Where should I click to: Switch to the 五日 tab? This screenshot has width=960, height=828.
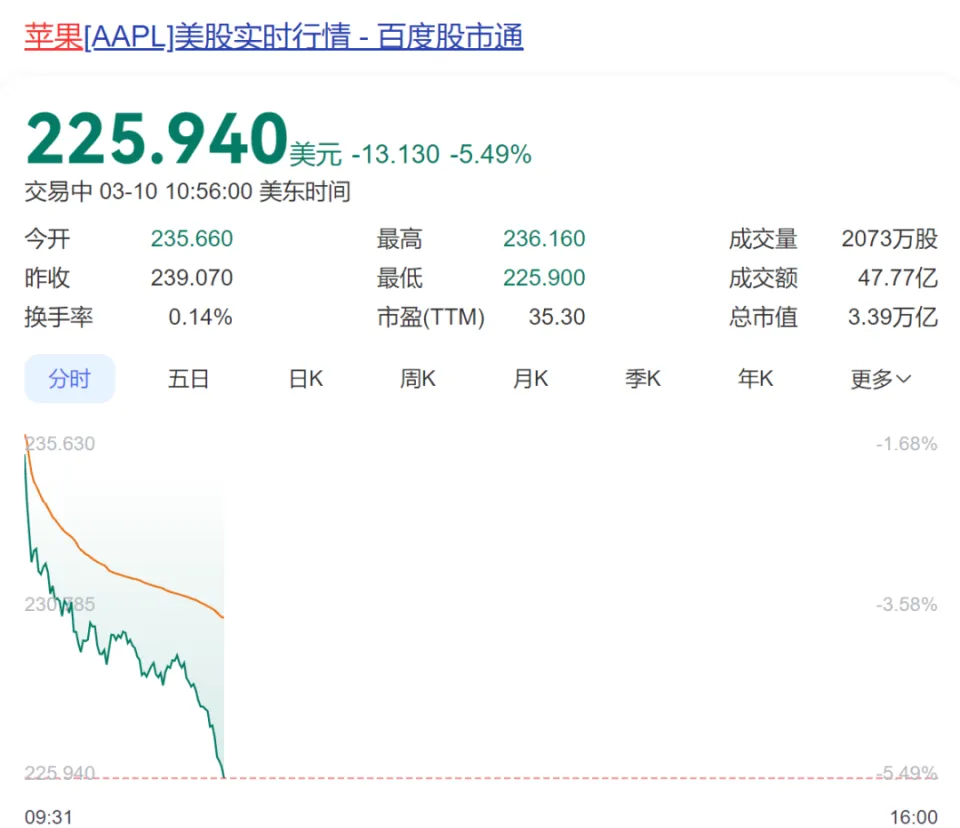pos(188,379)
